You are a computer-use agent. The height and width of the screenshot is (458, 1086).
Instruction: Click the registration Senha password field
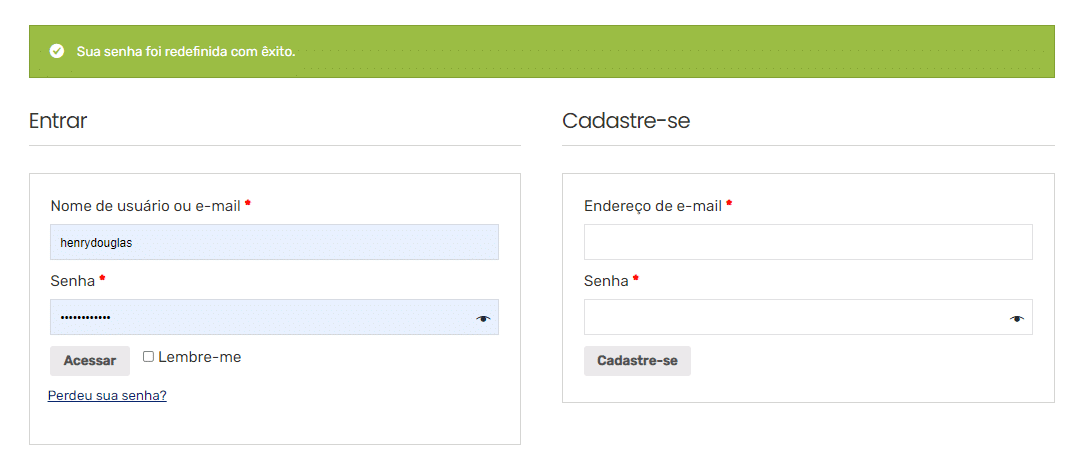[795, 317]
